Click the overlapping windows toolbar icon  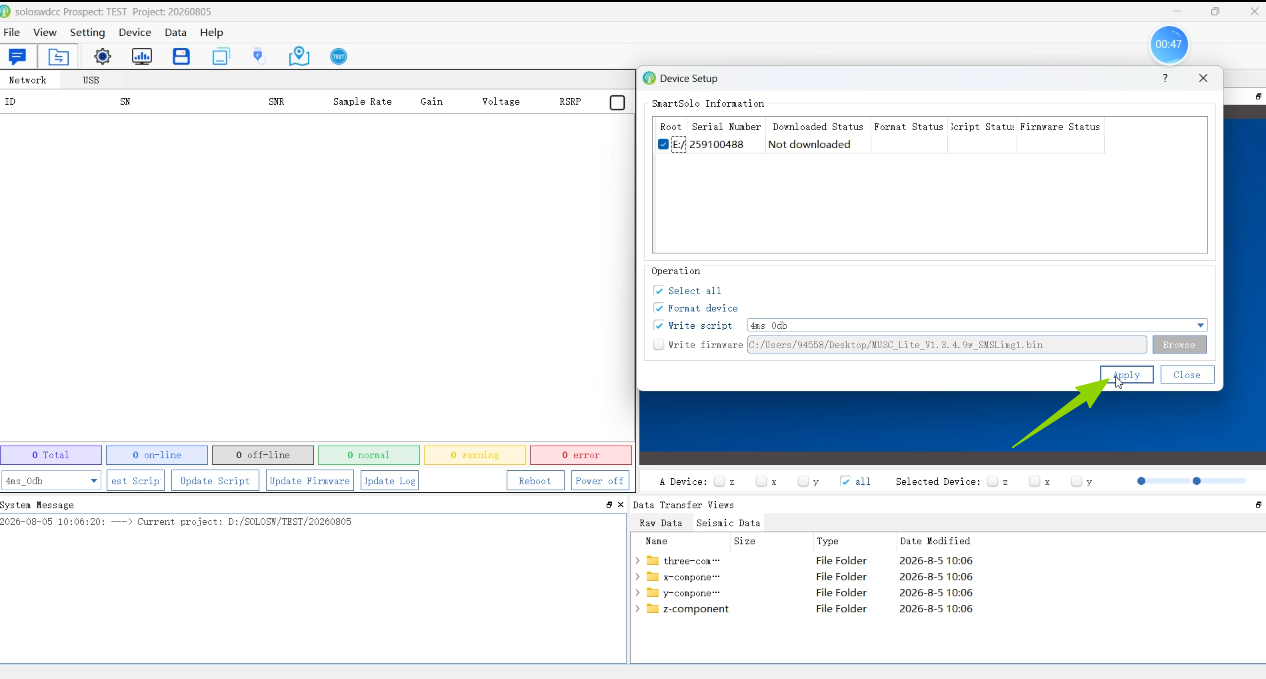tap(220, 57)
